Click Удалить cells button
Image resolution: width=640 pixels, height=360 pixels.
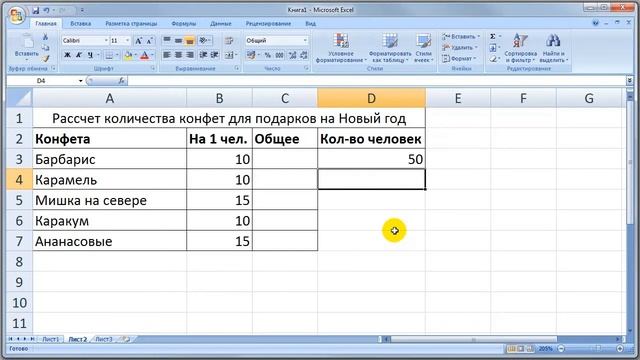(x=460, y=48)
